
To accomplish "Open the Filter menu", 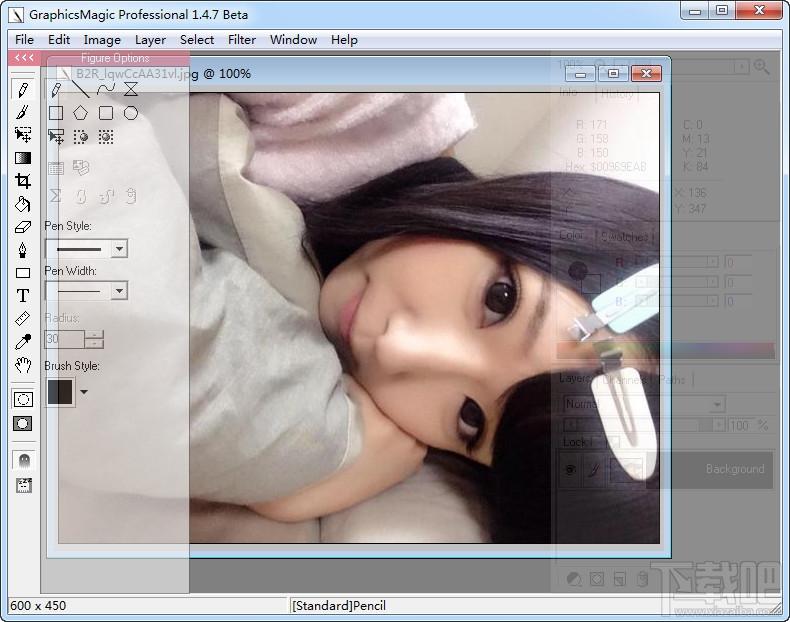I will tap(242, 40).
